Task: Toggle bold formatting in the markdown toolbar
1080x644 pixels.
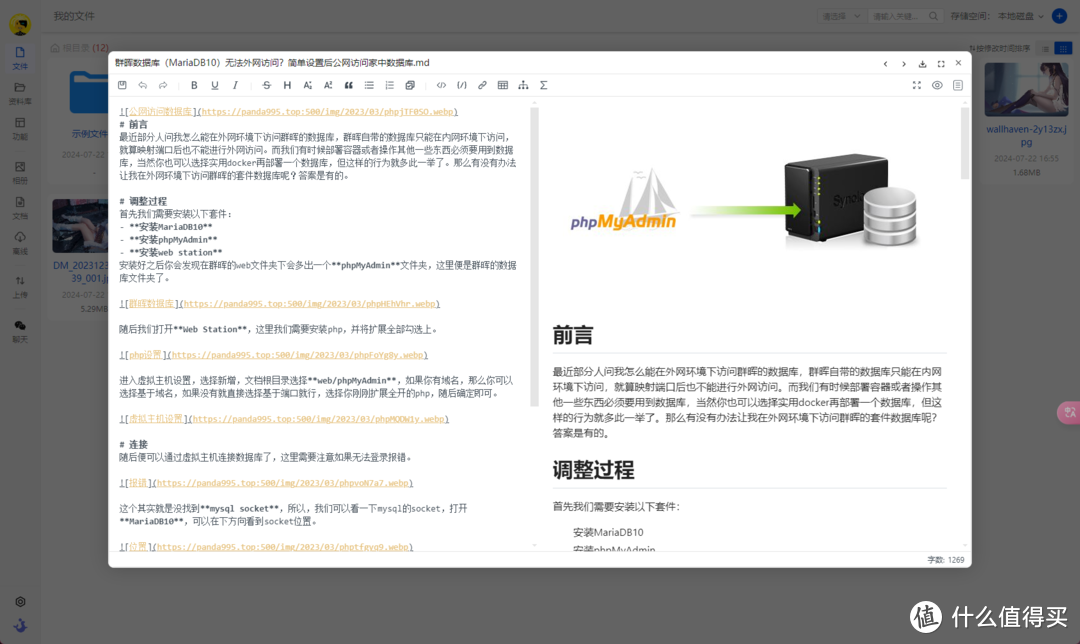Action: coord(194,85)
